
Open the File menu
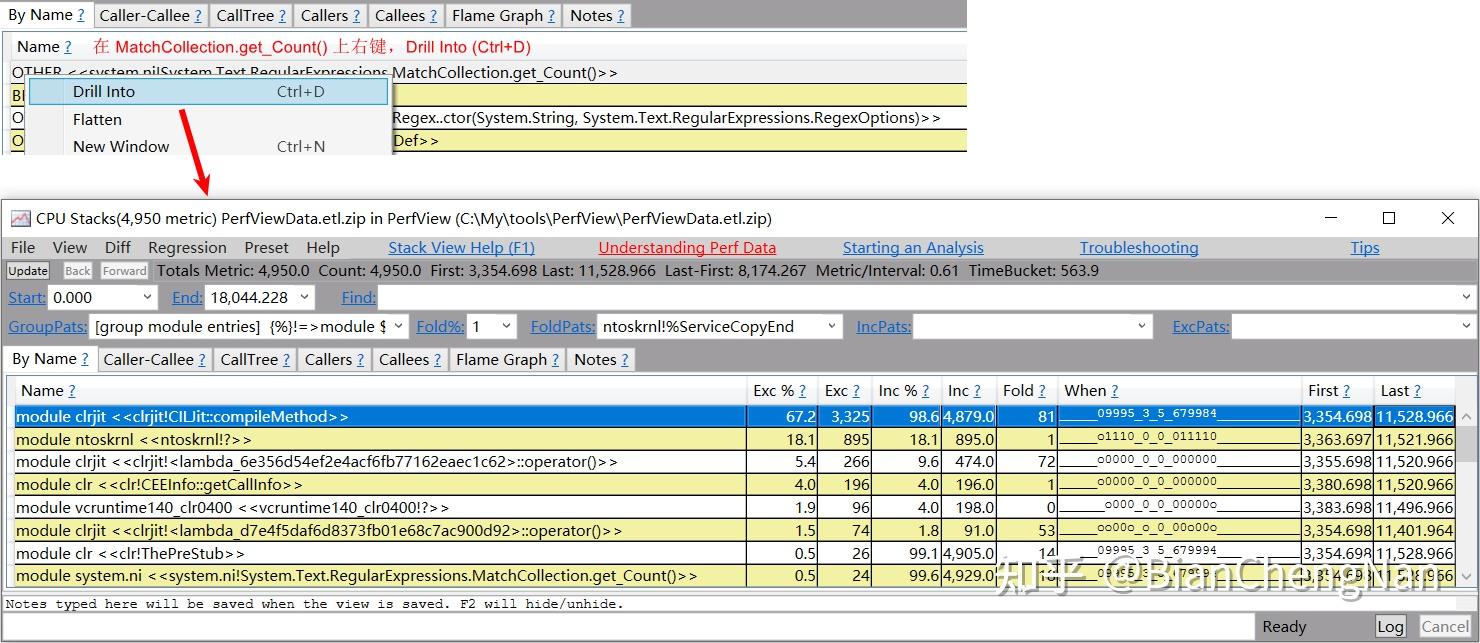pyautogui.click(x=23, y=247)
